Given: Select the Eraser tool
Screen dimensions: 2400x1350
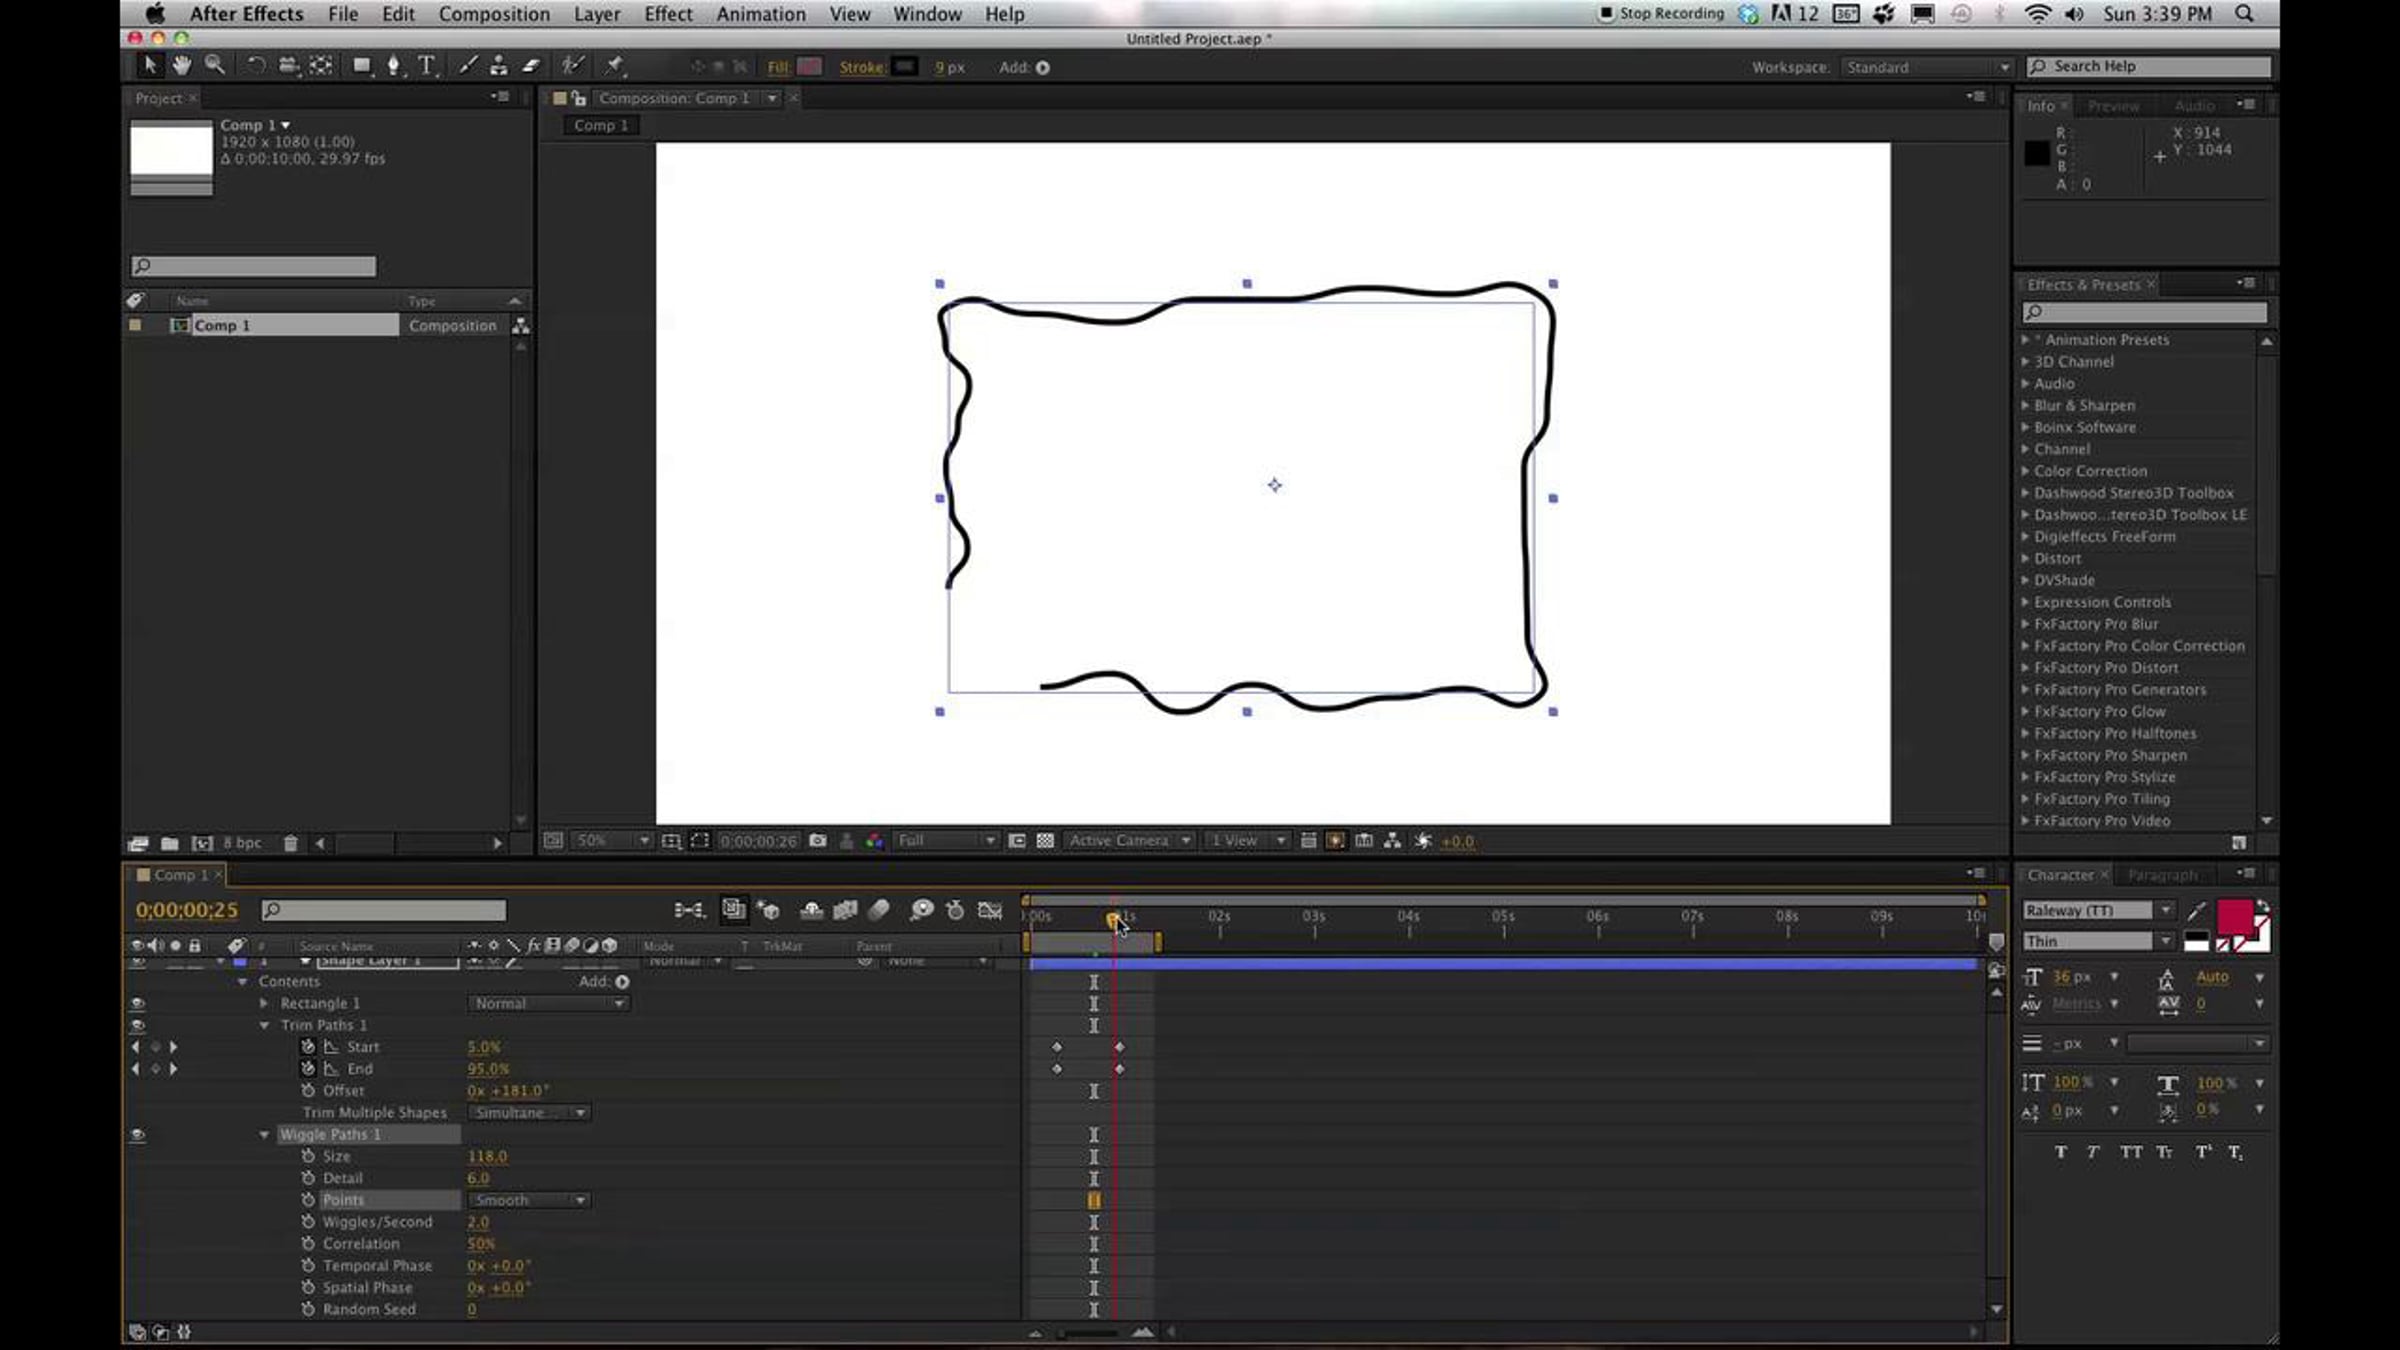Looking at the screenshot, I should pyautogui.click(x=531, y=66).
